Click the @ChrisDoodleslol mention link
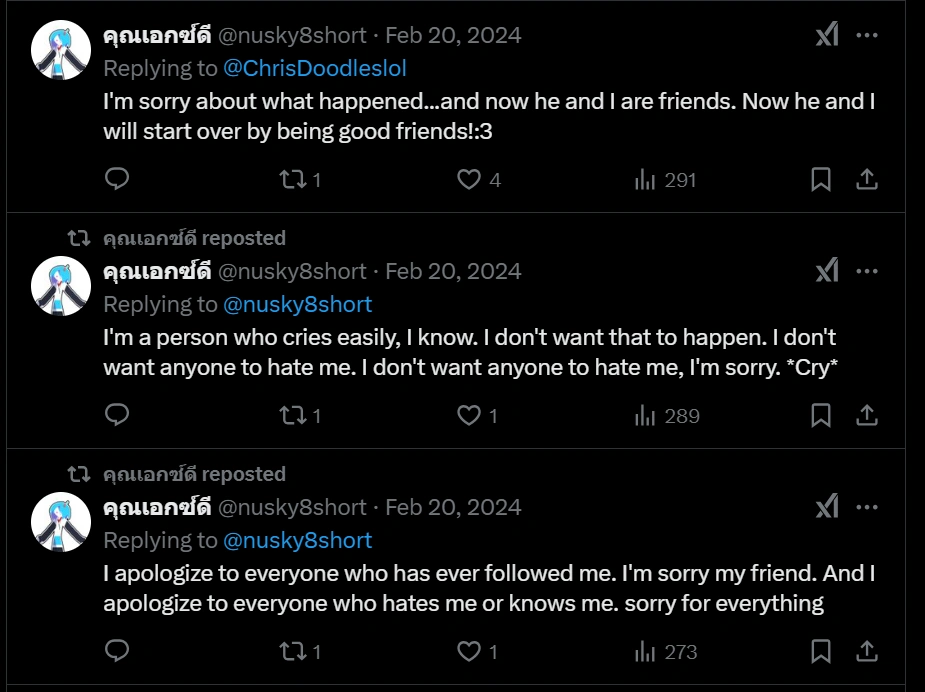The width and height of the screenshot is (925, 692). point(314,68)
